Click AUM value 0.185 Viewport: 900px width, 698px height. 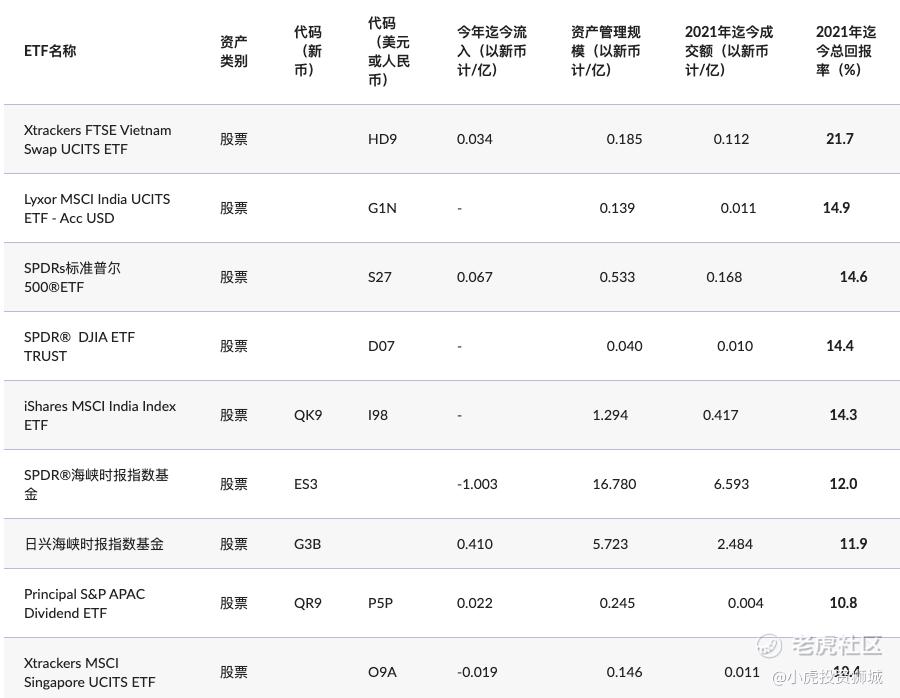click(x=624, y=139)
